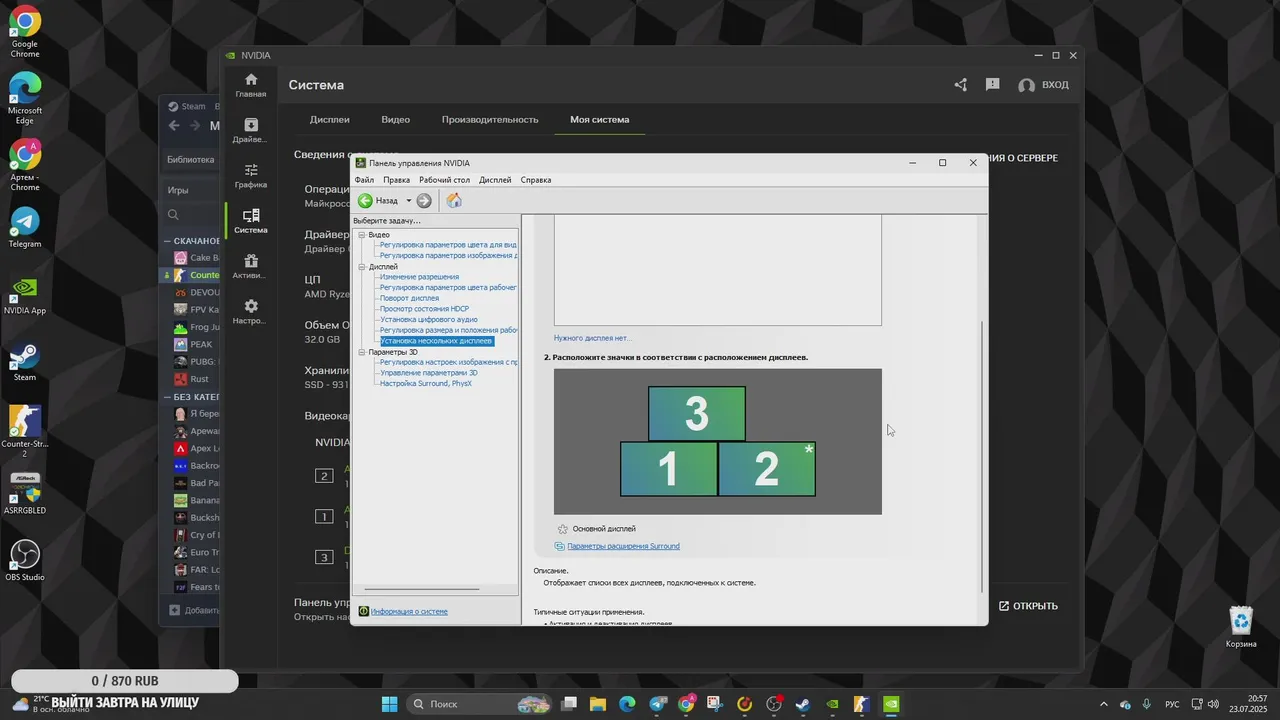The width and height of the screenshot is (1280, 720).
Task: Open the Главная home section in NVIDIA app
Action: click(251, 85)
